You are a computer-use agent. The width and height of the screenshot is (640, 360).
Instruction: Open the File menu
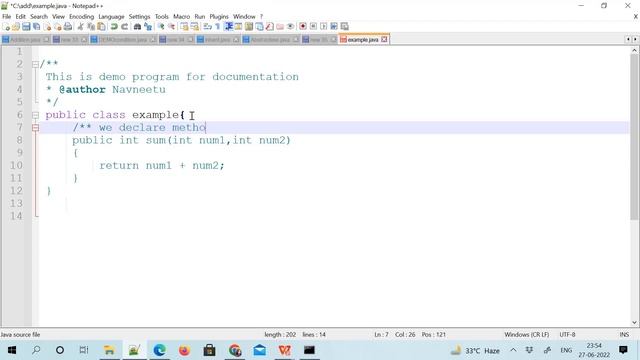click(7, 16)
